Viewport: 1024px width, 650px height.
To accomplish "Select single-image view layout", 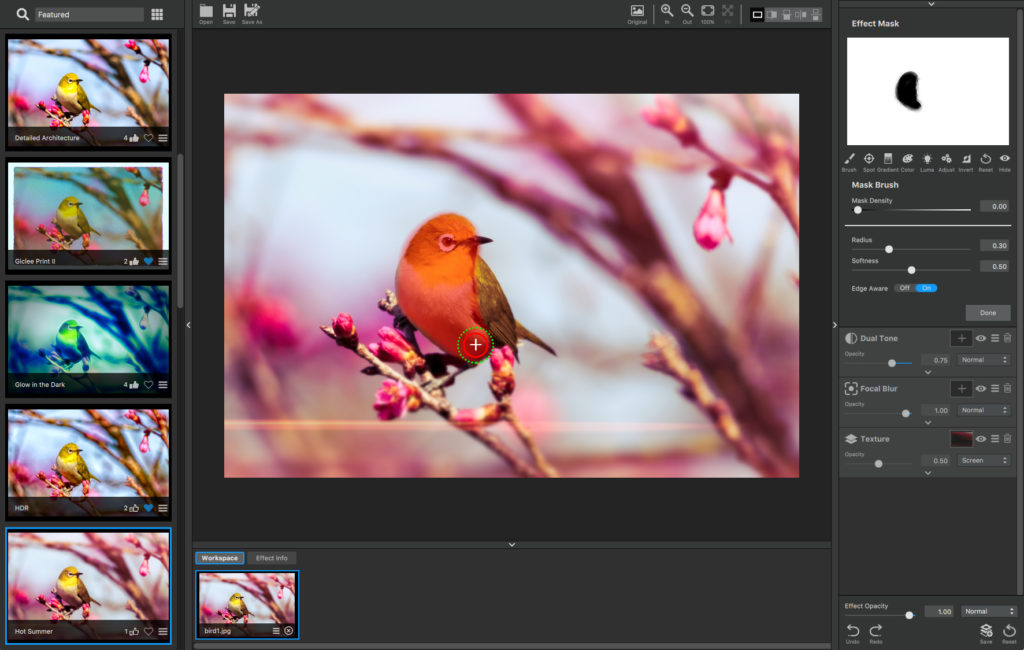I will pos(757,14).
